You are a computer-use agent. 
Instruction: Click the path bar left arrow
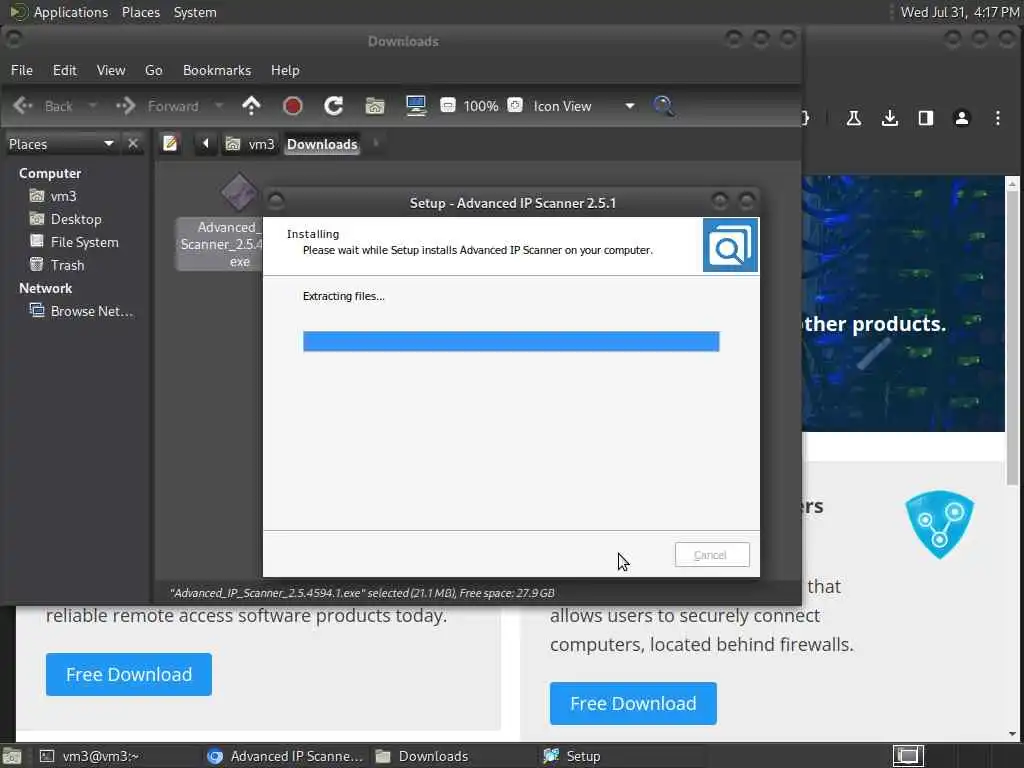[205, 143]
